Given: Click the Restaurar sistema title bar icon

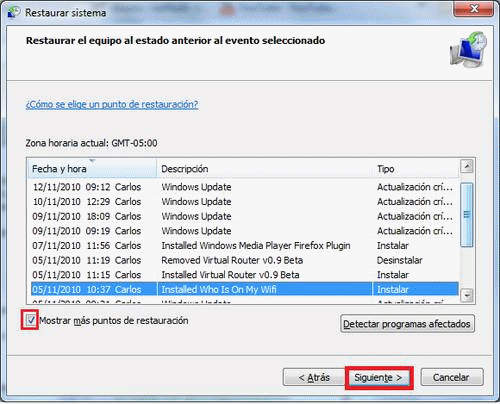Looking at the screenshot, I should pos(14,12).
